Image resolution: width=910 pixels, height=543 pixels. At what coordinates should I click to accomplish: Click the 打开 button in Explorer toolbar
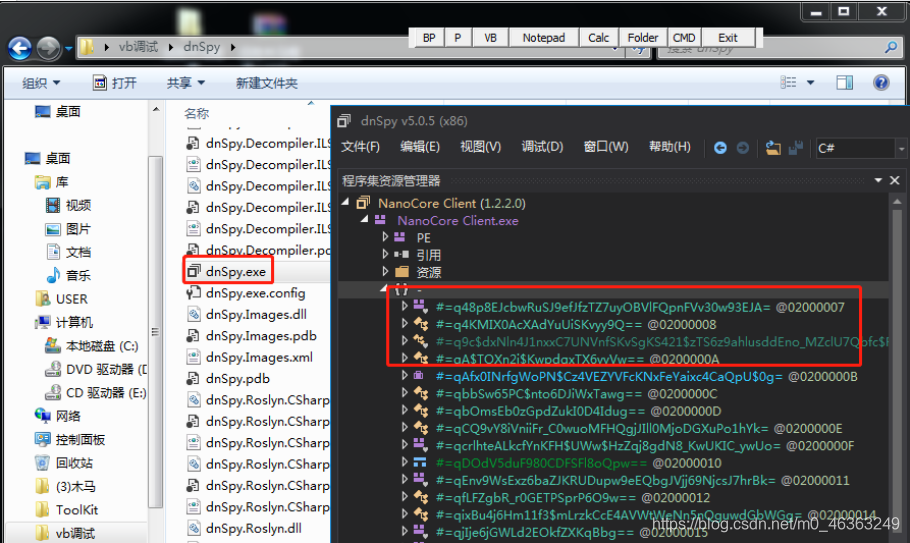pyautogui.click(x=115, y=83)
